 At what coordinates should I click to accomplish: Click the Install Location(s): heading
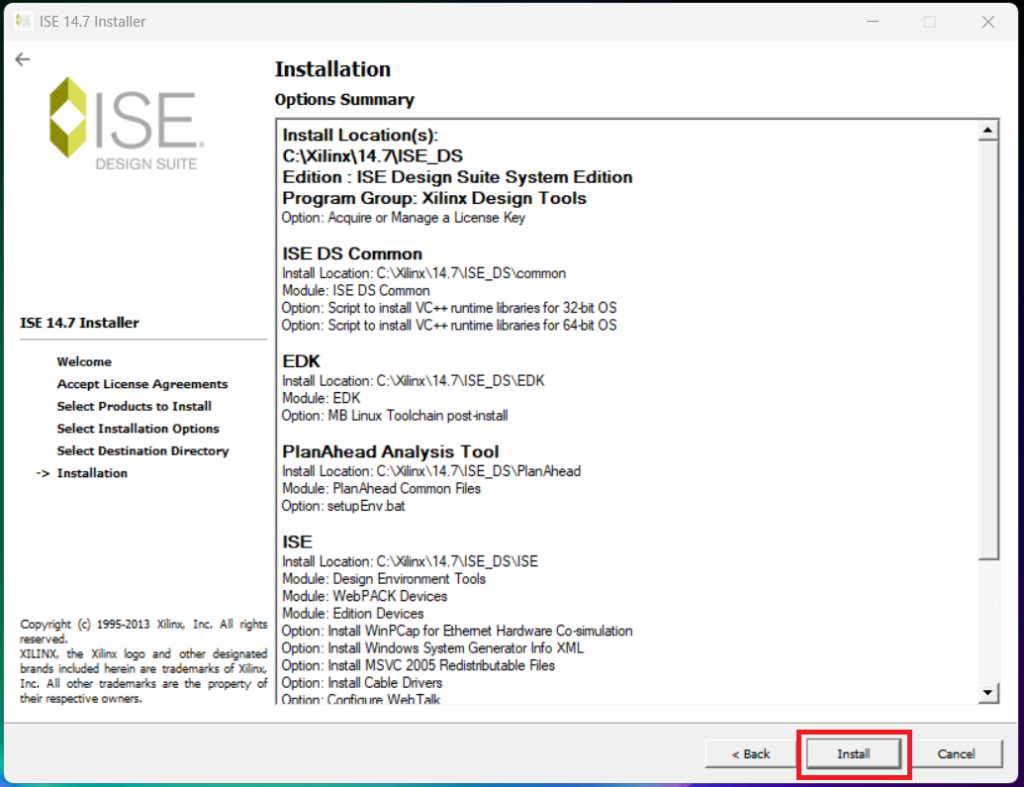tap(360, 135)
